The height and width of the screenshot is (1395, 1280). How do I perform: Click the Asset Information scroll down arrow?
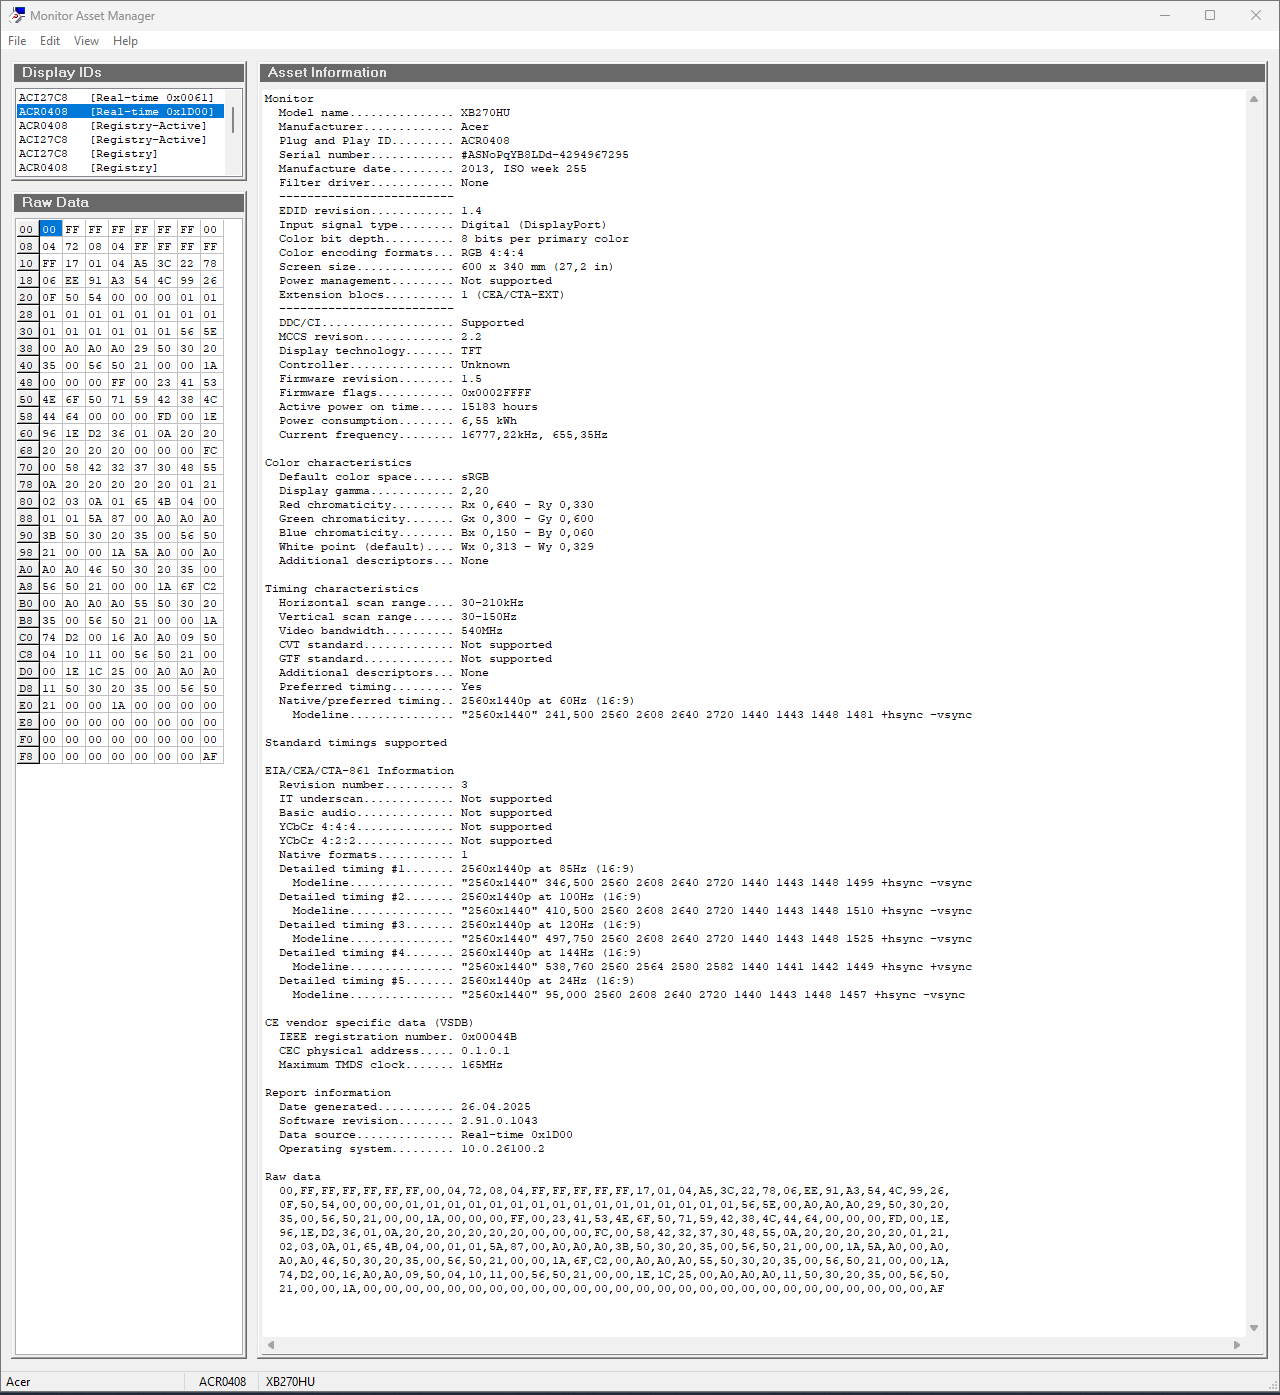pos(1254,1328)
